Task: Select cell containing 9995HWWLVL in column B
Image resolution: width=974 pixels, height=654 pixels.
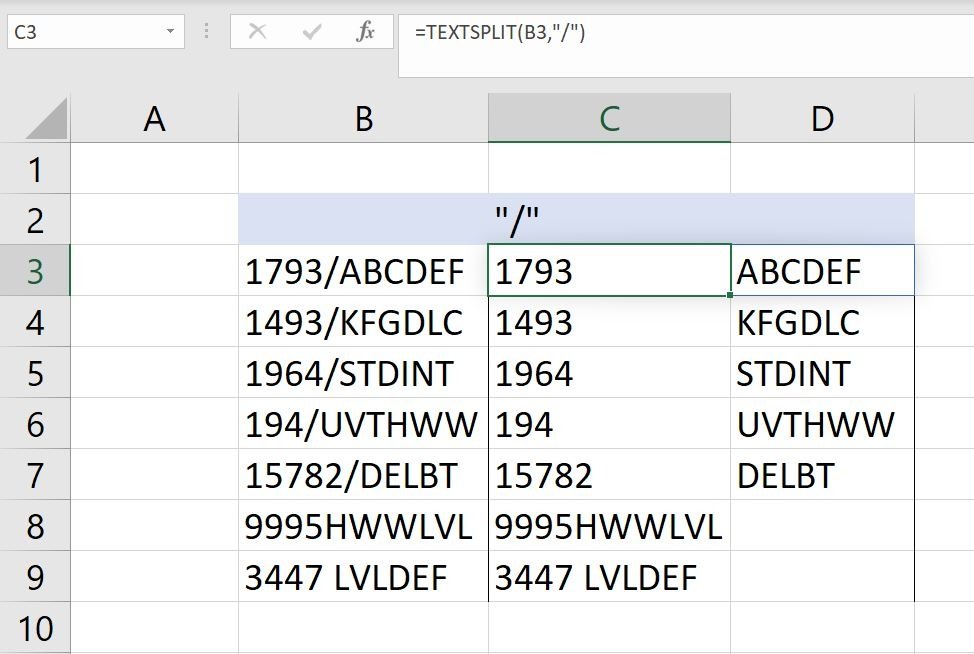Action: pyautogui.click(x=363, y=526)
